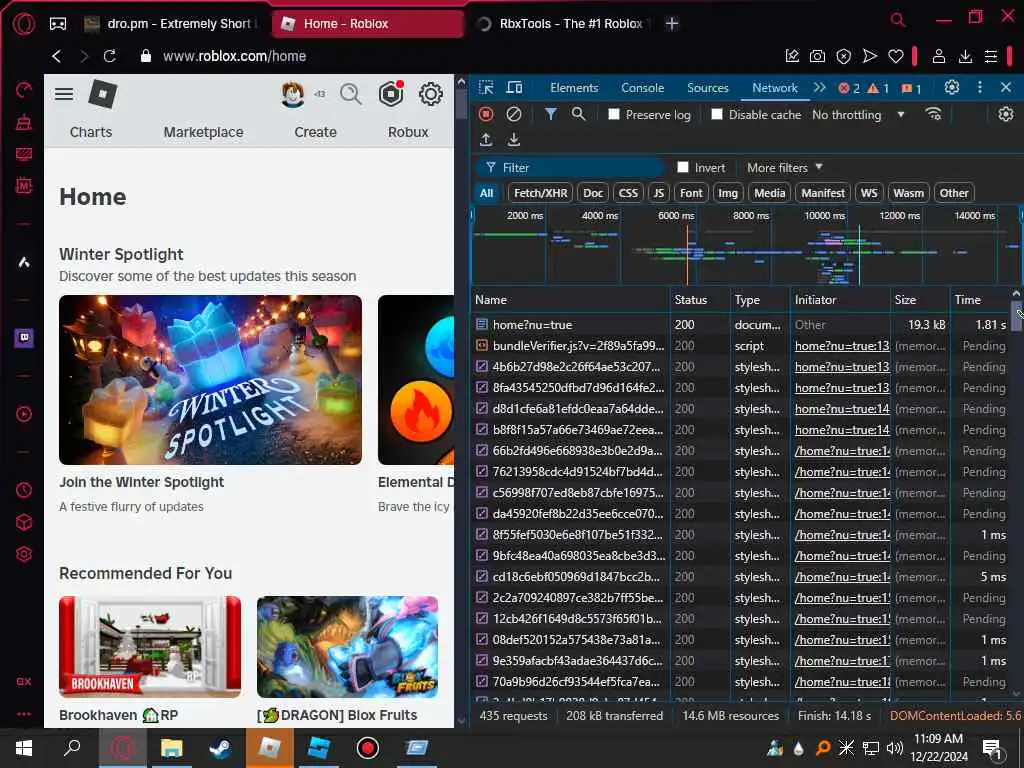Open the Brookhaven RP game thumbnail
Viewport: 1024px width, 768px height.
[x=150, y=647]
